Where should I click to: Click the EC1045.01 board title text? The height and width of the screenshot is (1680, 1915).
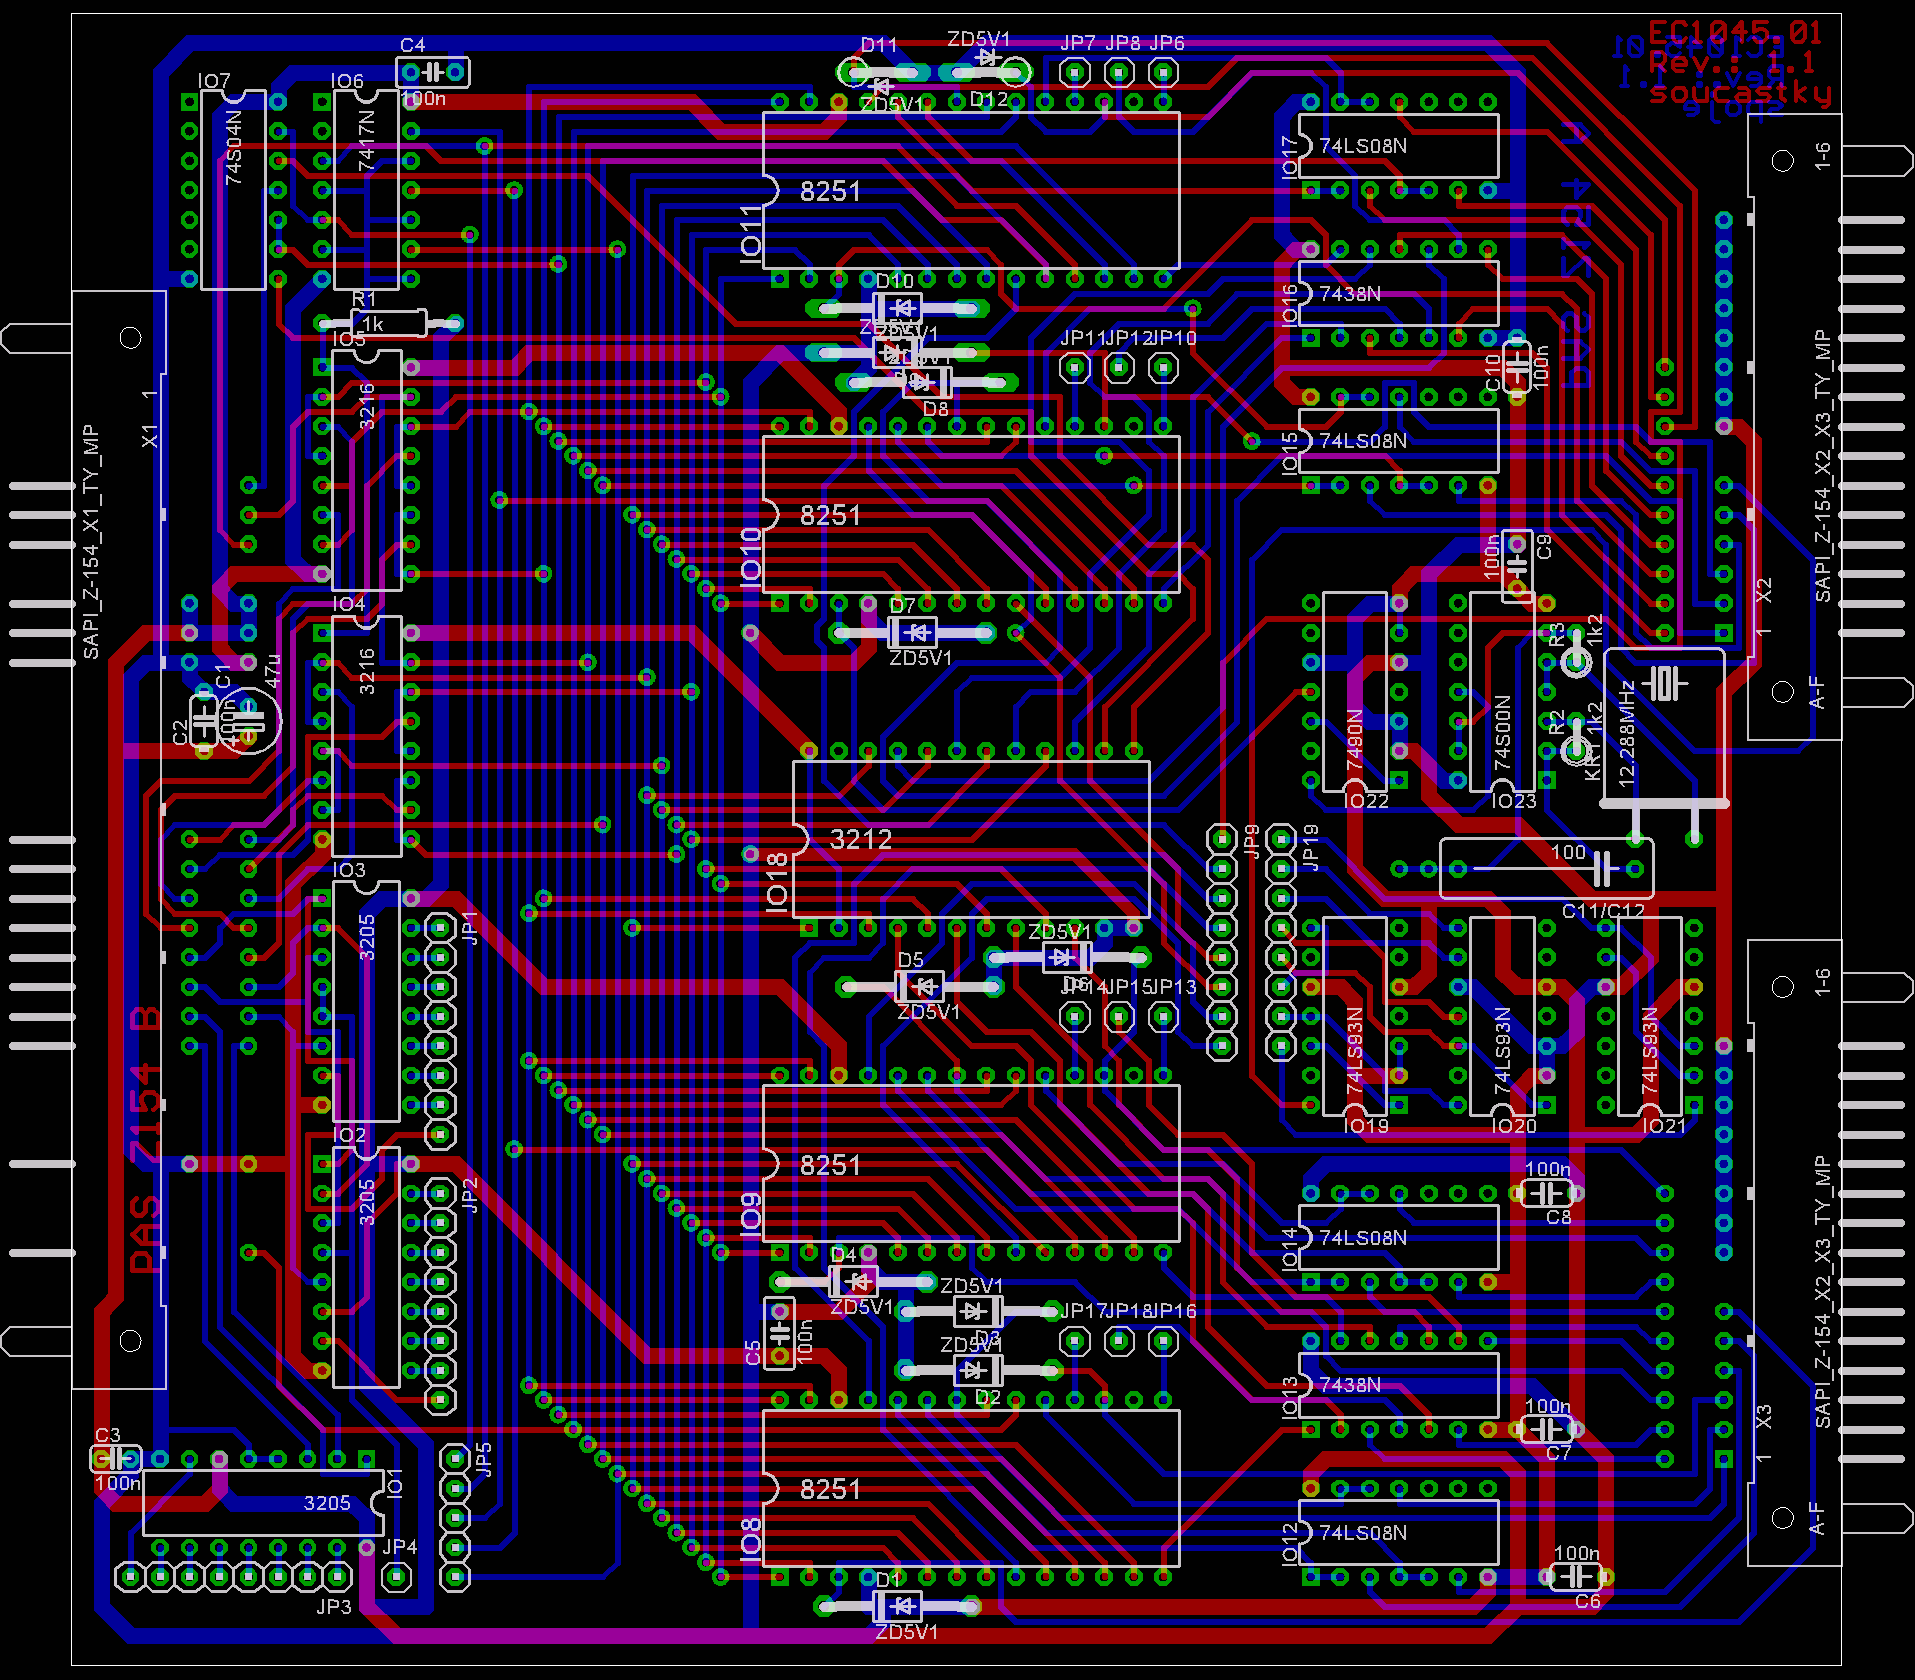tap(1734, 33)
